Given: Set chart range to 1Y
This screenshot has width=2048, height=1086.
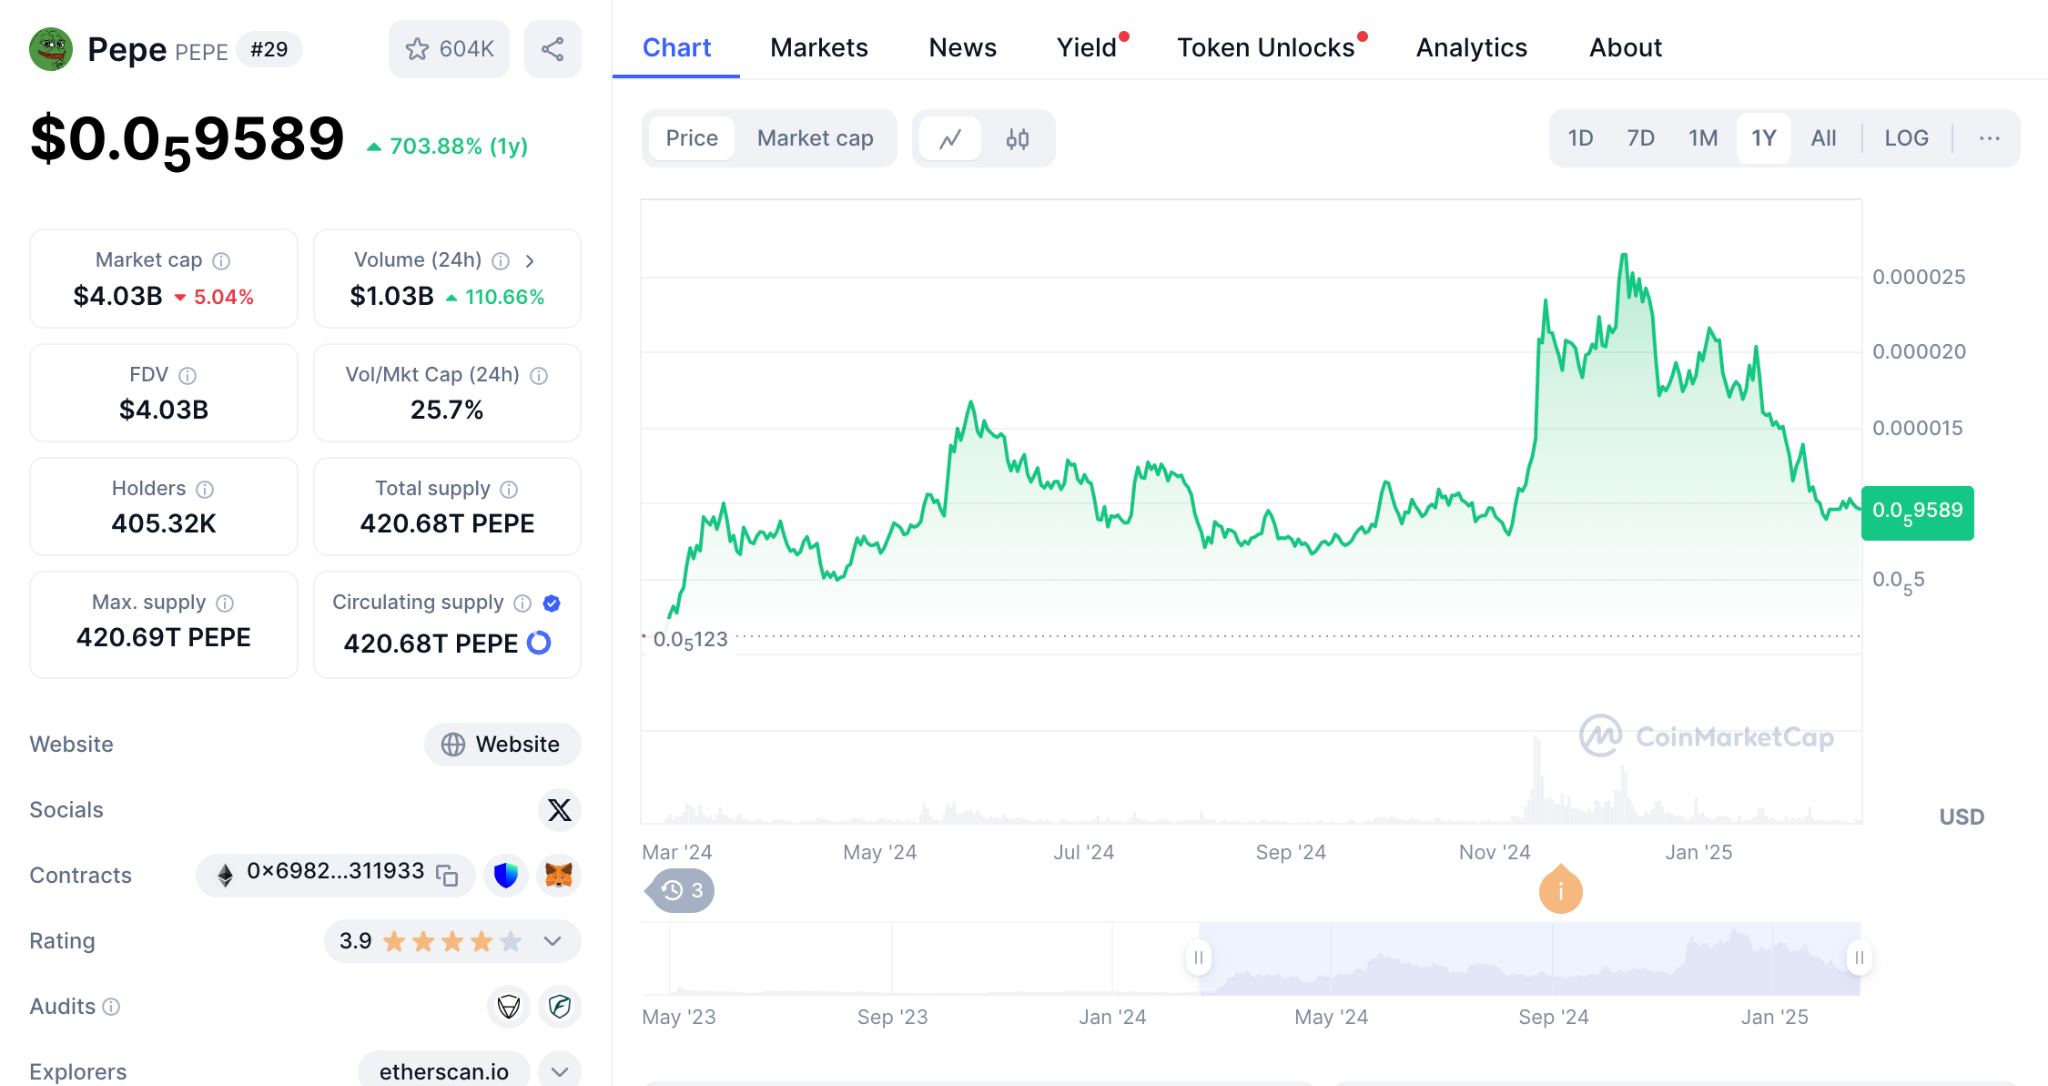Looking at the screenshot, I should (x=1764, y=138).
